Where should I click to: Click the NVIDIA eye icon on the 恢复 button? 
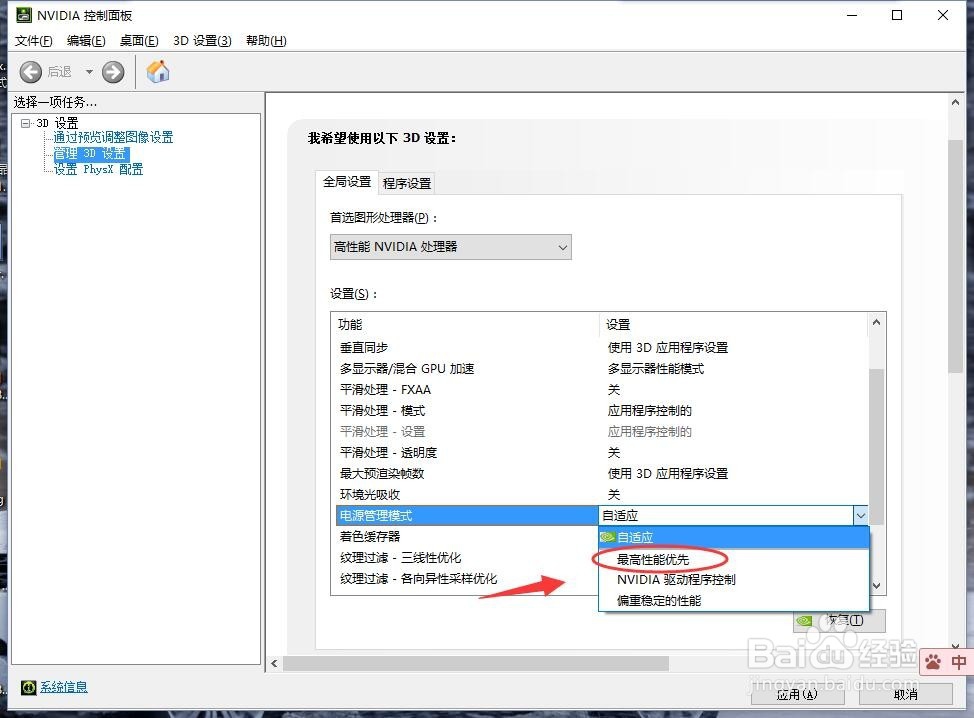coord(806,621)
